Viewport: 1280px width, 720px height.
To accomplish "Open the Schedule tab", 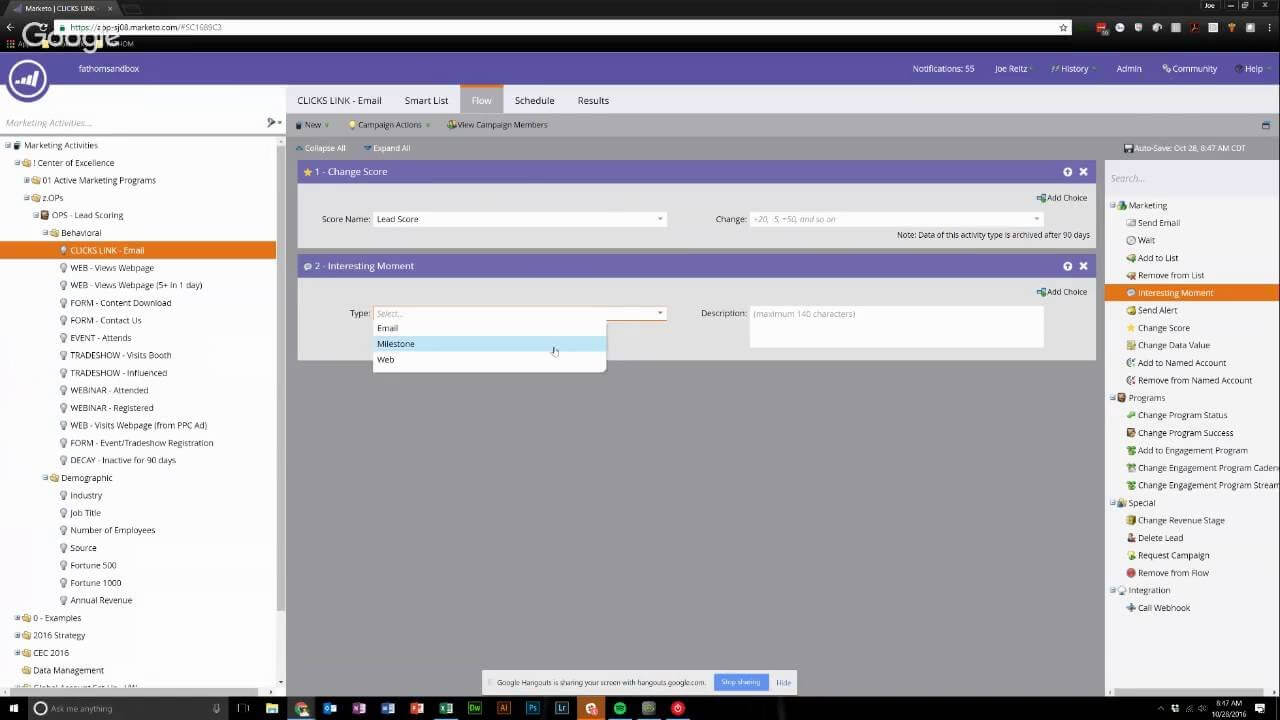I will click(x=534, y=101).
